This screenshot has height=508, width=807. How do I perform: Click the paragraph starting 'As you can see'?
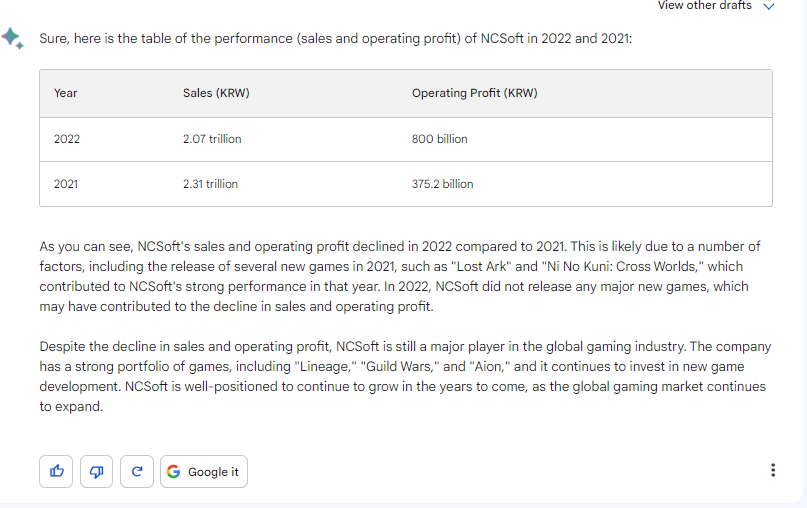(400, 276)
